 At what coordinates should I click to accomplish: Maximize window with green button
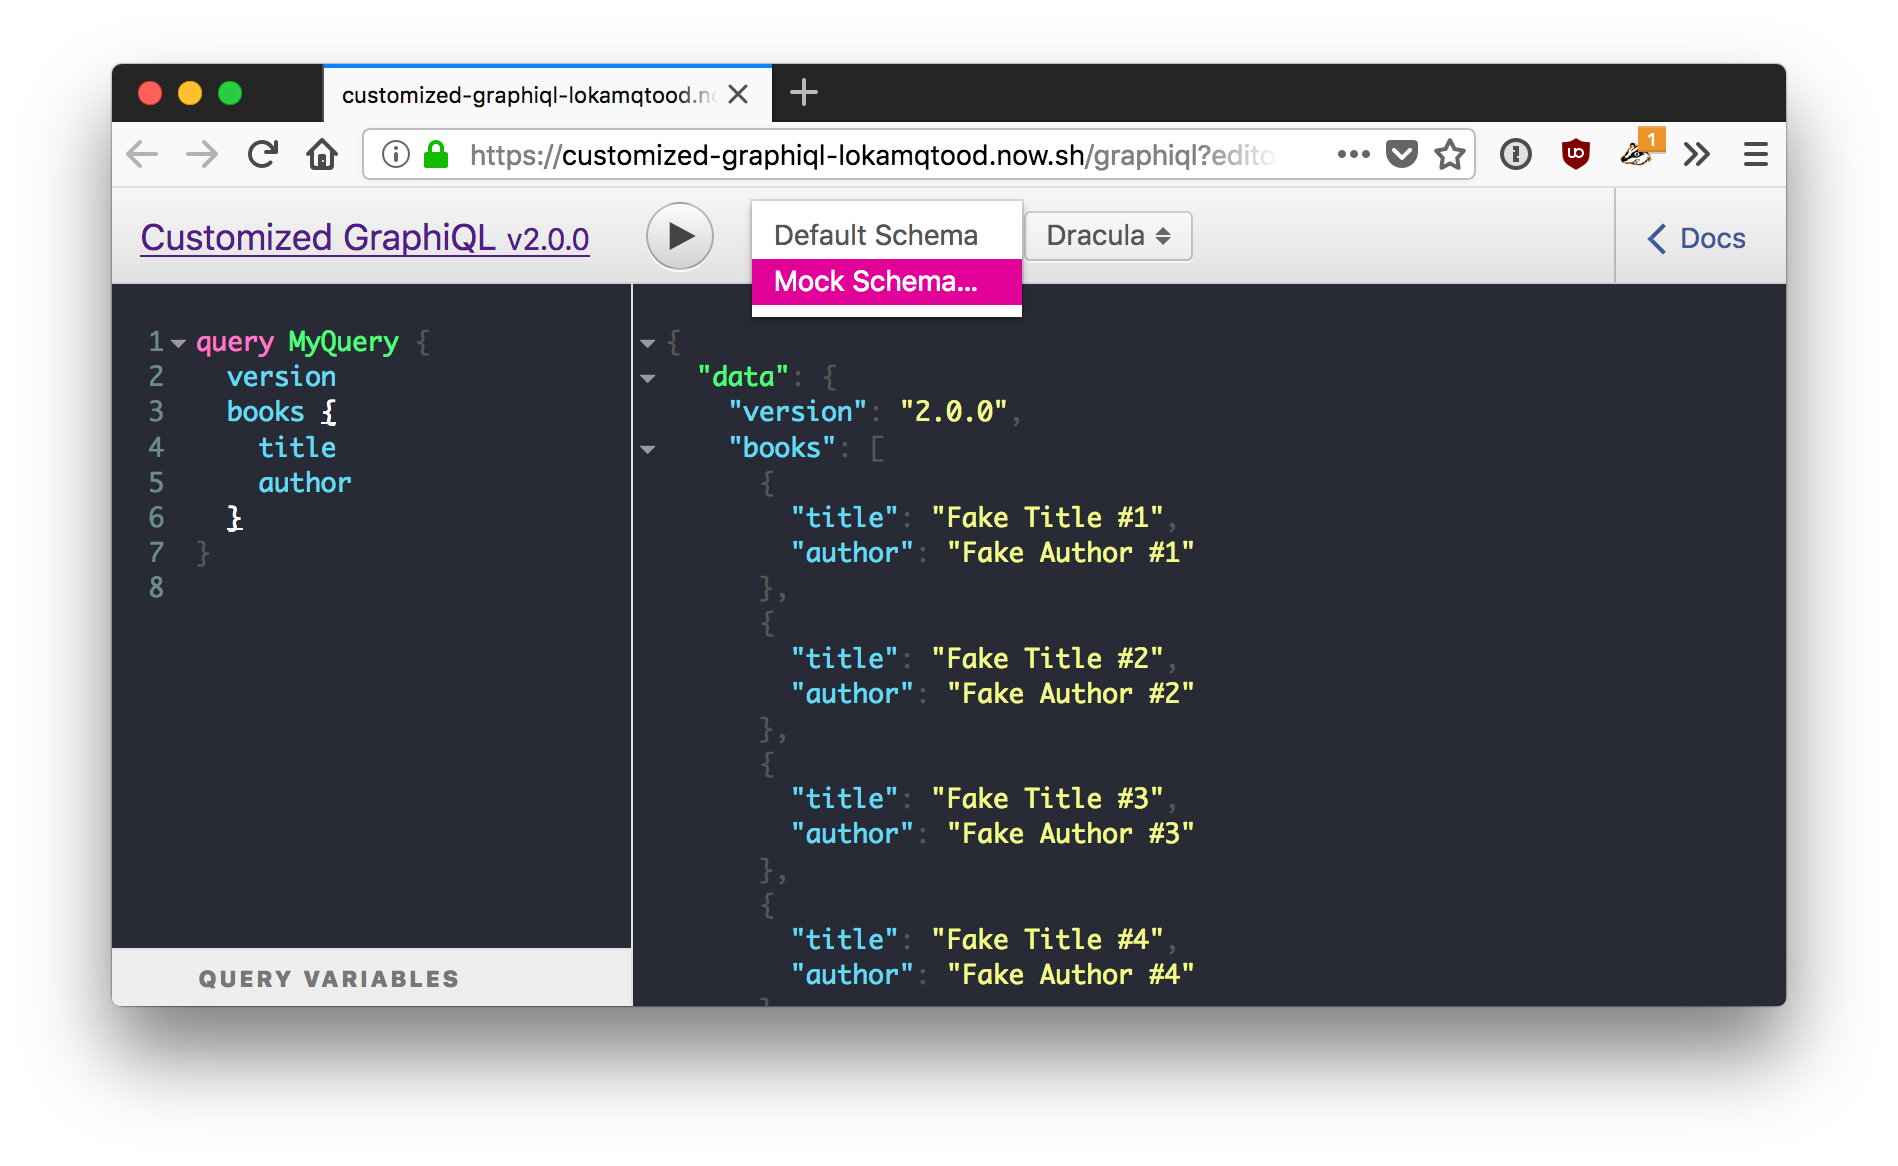coord(230,93)
